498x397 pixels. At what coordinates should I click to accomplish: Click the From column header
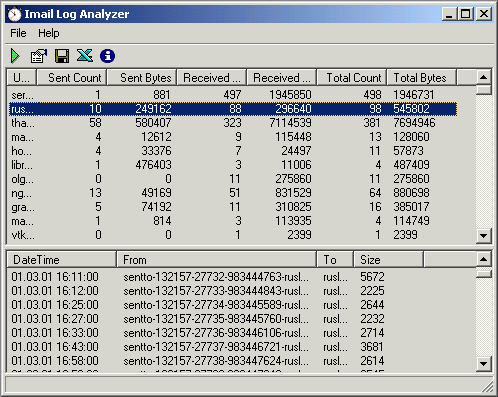pyautogui.click(x=217, y=260)
